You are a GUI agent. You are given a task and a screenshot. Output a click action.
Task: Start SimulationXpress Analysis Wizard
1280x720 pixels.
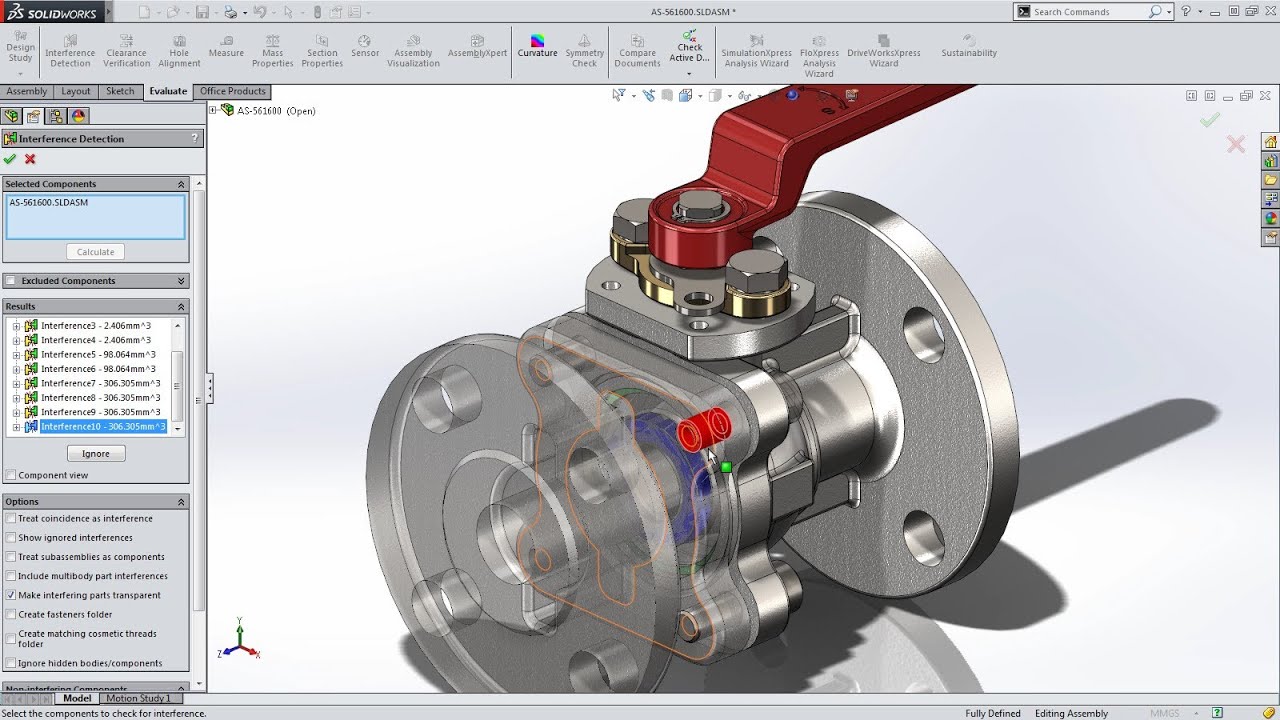(x=756, y=51)
